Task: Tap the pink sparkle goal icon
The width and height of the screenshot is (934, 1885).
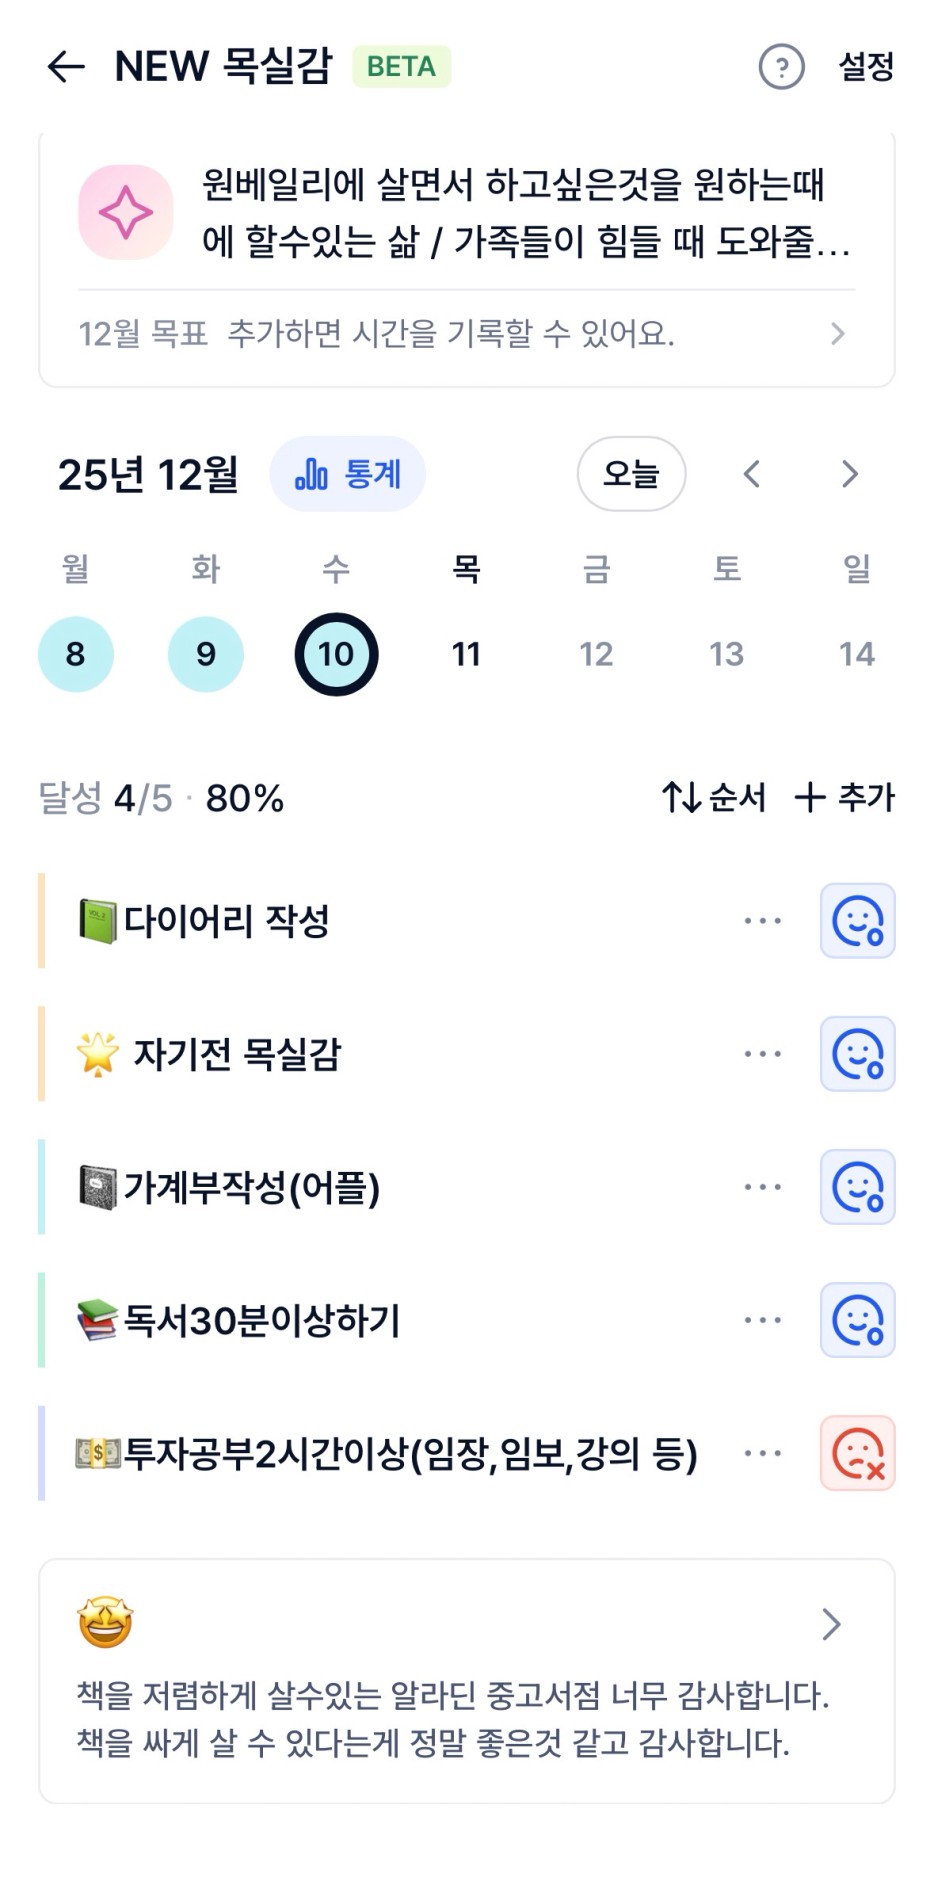Action: coord(126,212)
